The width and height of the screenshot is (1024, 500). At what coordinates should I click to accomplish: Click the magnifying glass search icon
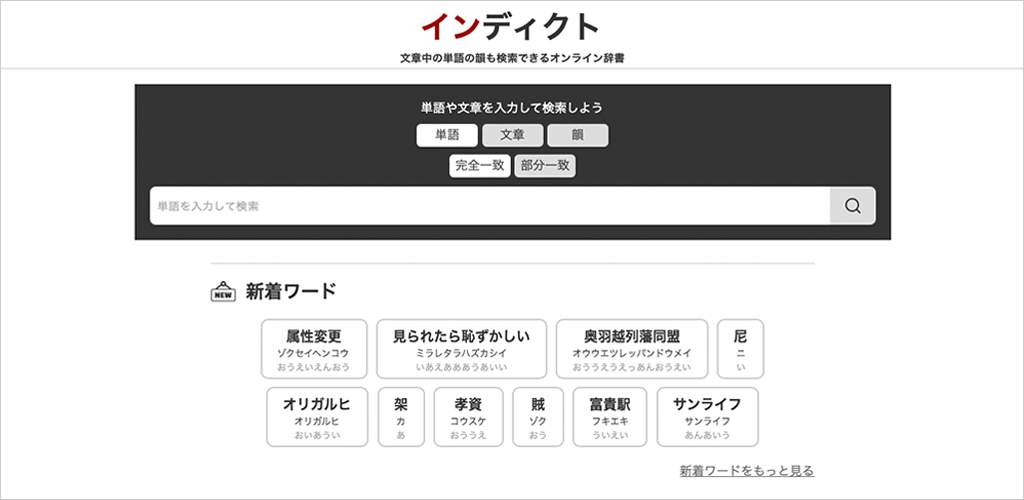pyautogui.click(x=852, y=206)
